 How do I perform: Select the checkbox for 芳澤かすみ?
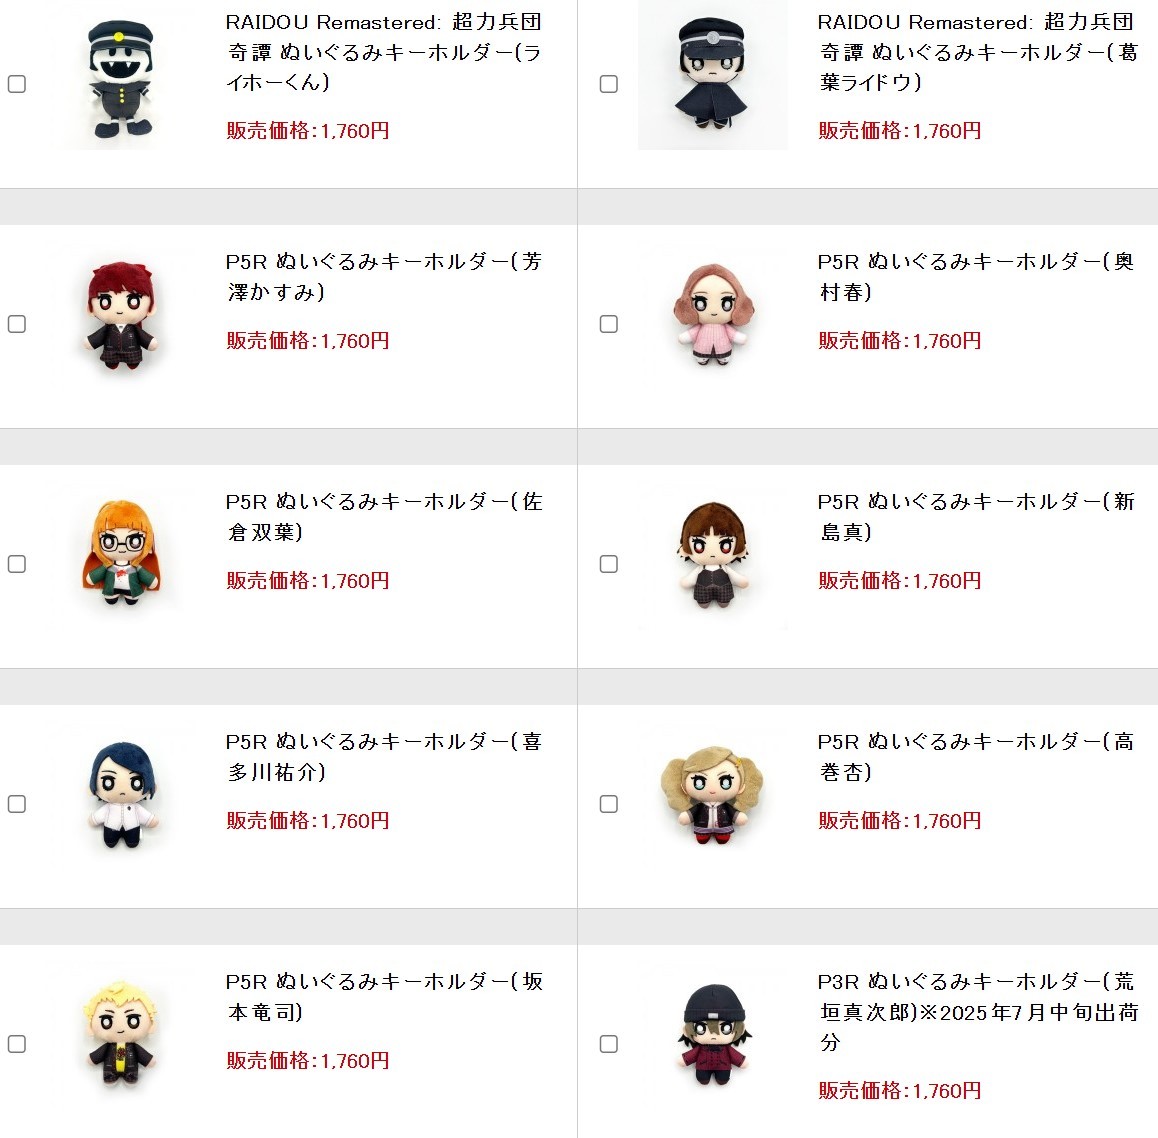tap(17, 324)
